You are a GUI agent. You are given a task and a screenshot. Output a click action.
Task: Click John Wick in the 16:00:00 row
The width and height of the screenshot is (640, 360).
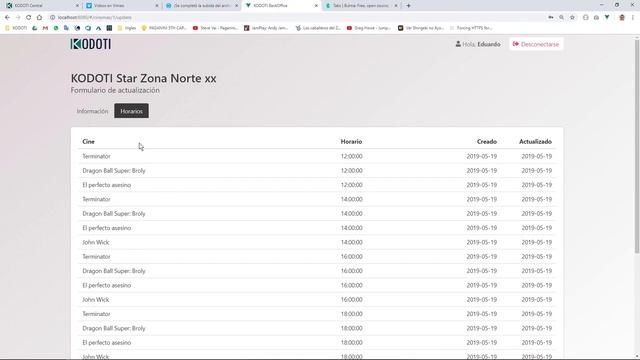96,300
